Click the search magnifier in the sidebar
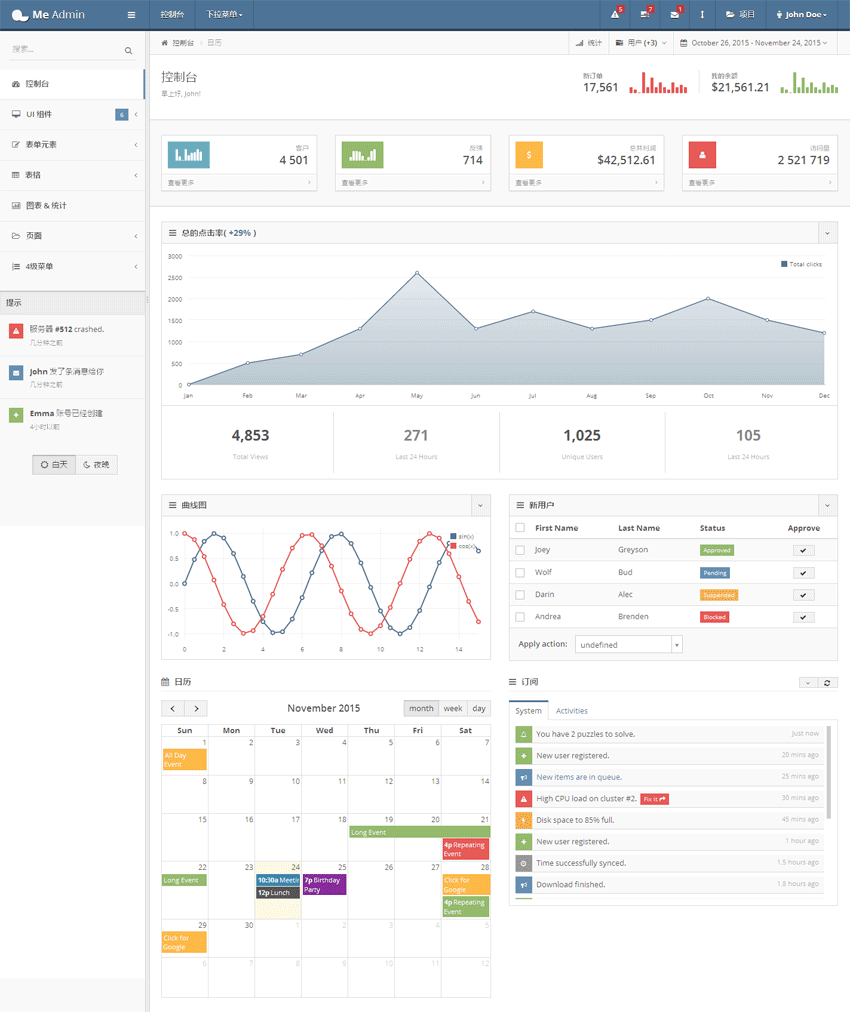The width and height of the screenshot is (850, 1012). (x=128, y=49)
